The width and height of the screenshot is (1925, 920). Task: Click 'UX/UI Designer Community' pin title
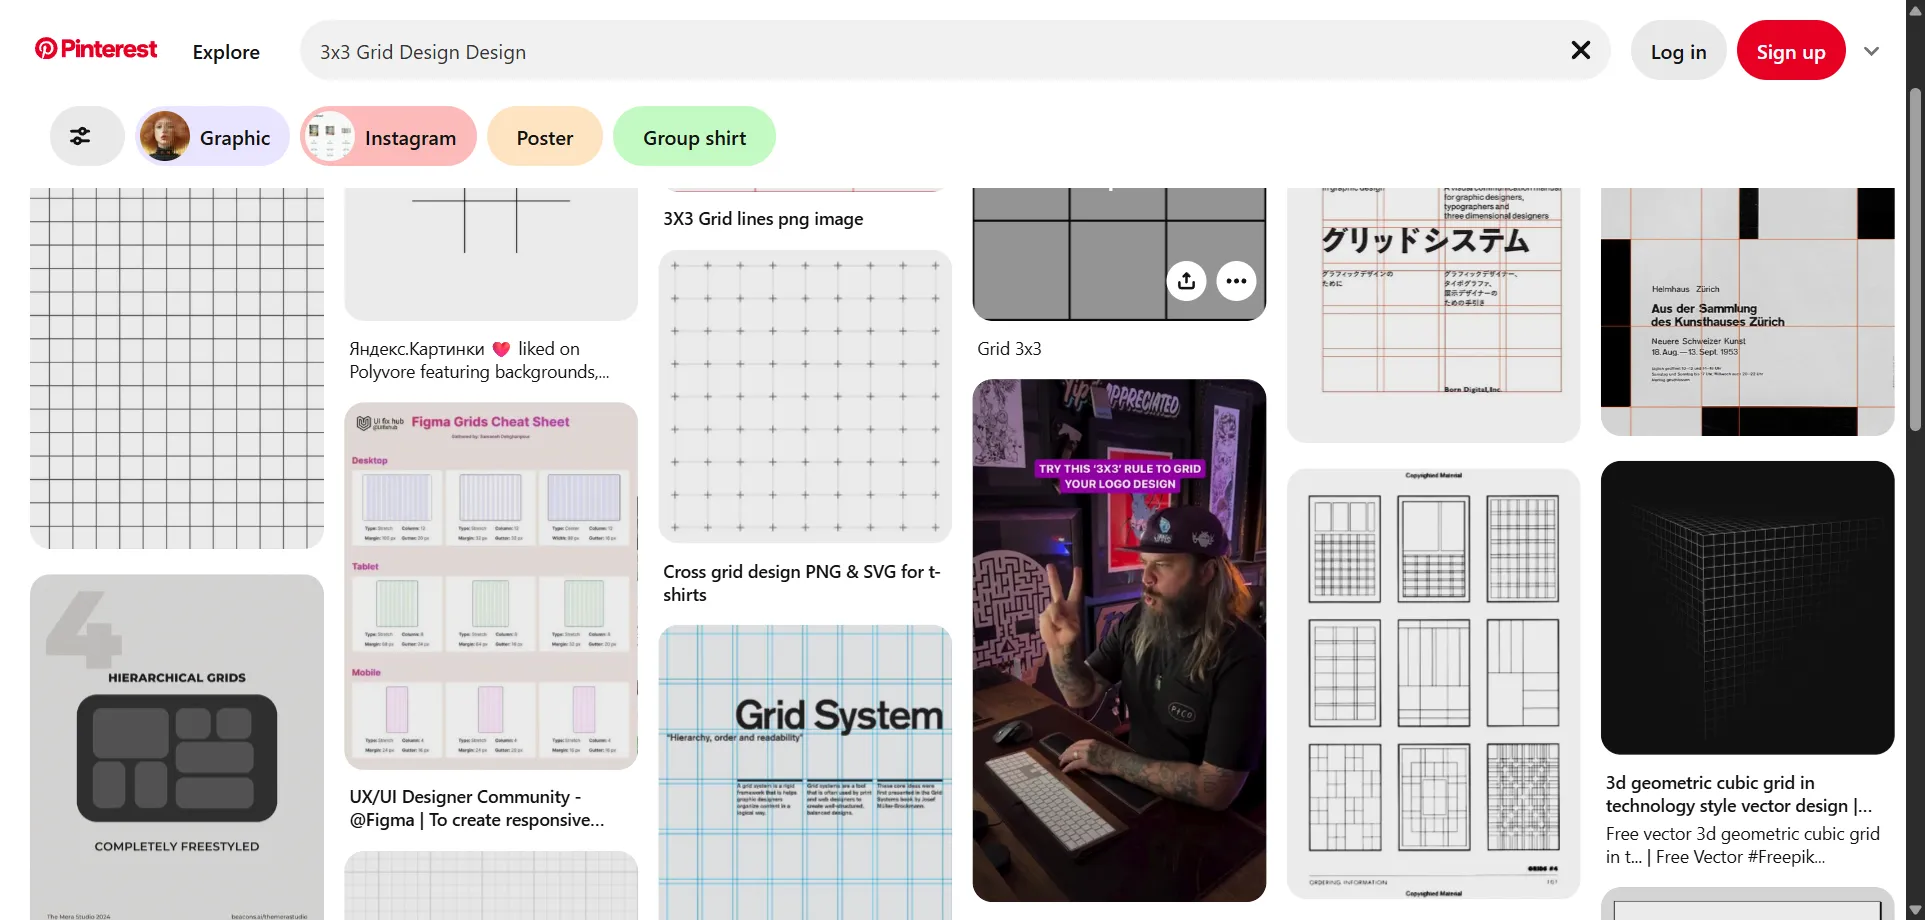[x=477, y=808]
